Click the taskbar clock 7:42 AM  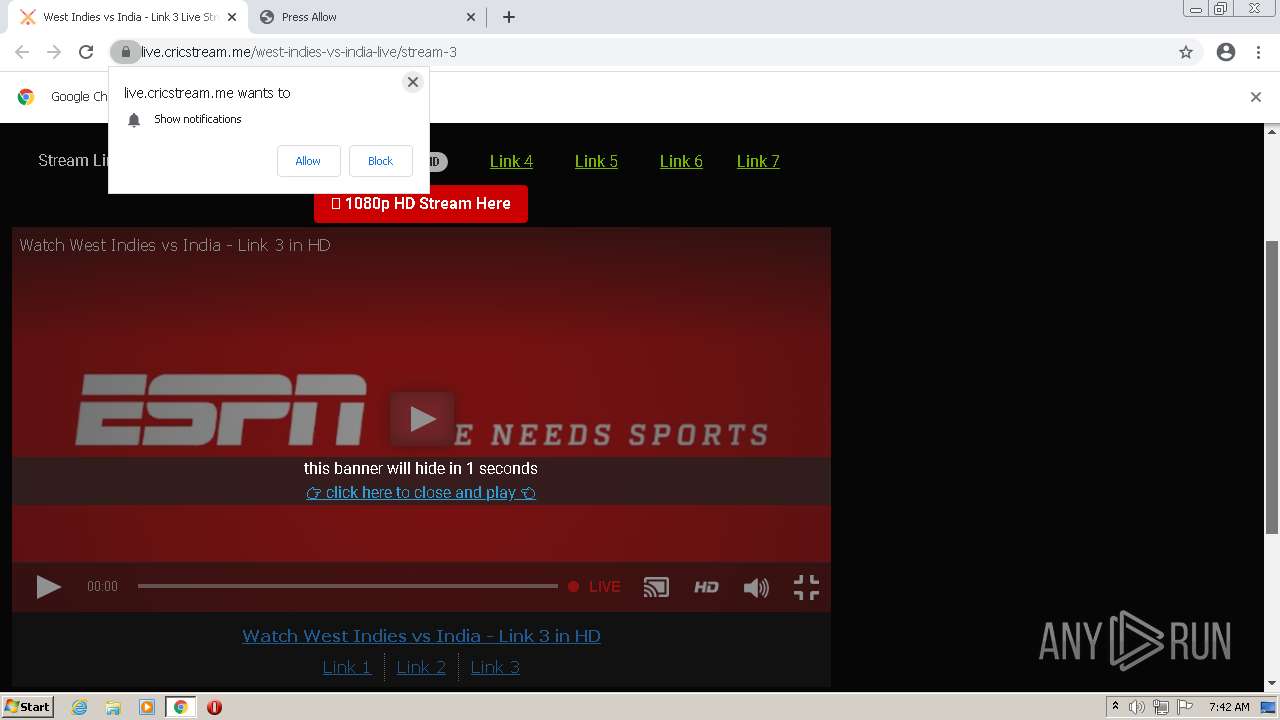[x=1229, y=707]
